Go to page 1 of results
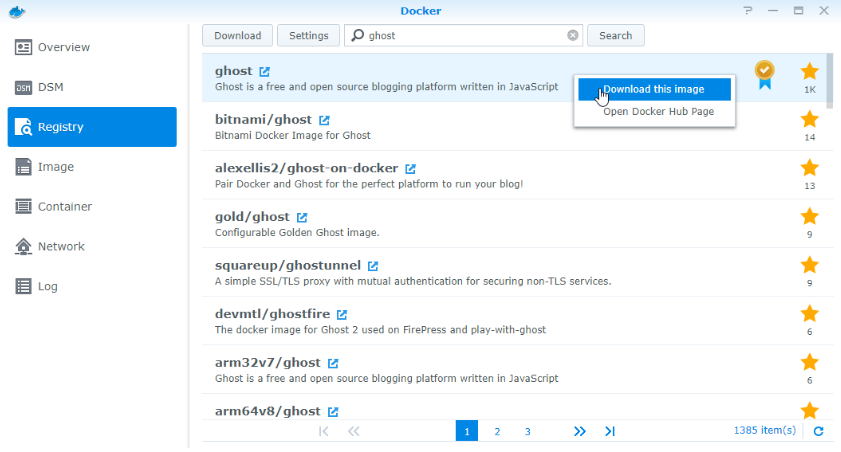 (x=467, y=431)
